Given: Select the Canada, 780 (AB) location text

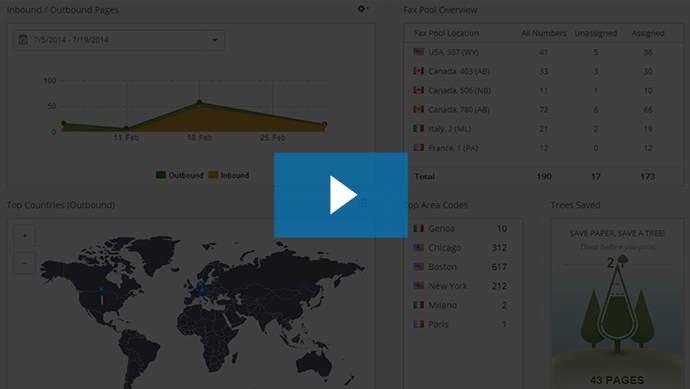Looking at the screenshot, I should pos(459,110).
